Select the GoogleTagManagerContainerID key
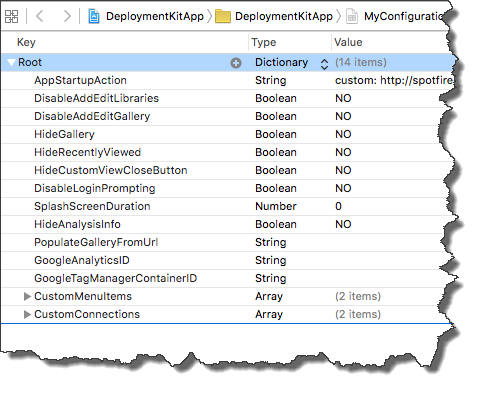The height and width of the screenshot is (393, 484). 115,278
